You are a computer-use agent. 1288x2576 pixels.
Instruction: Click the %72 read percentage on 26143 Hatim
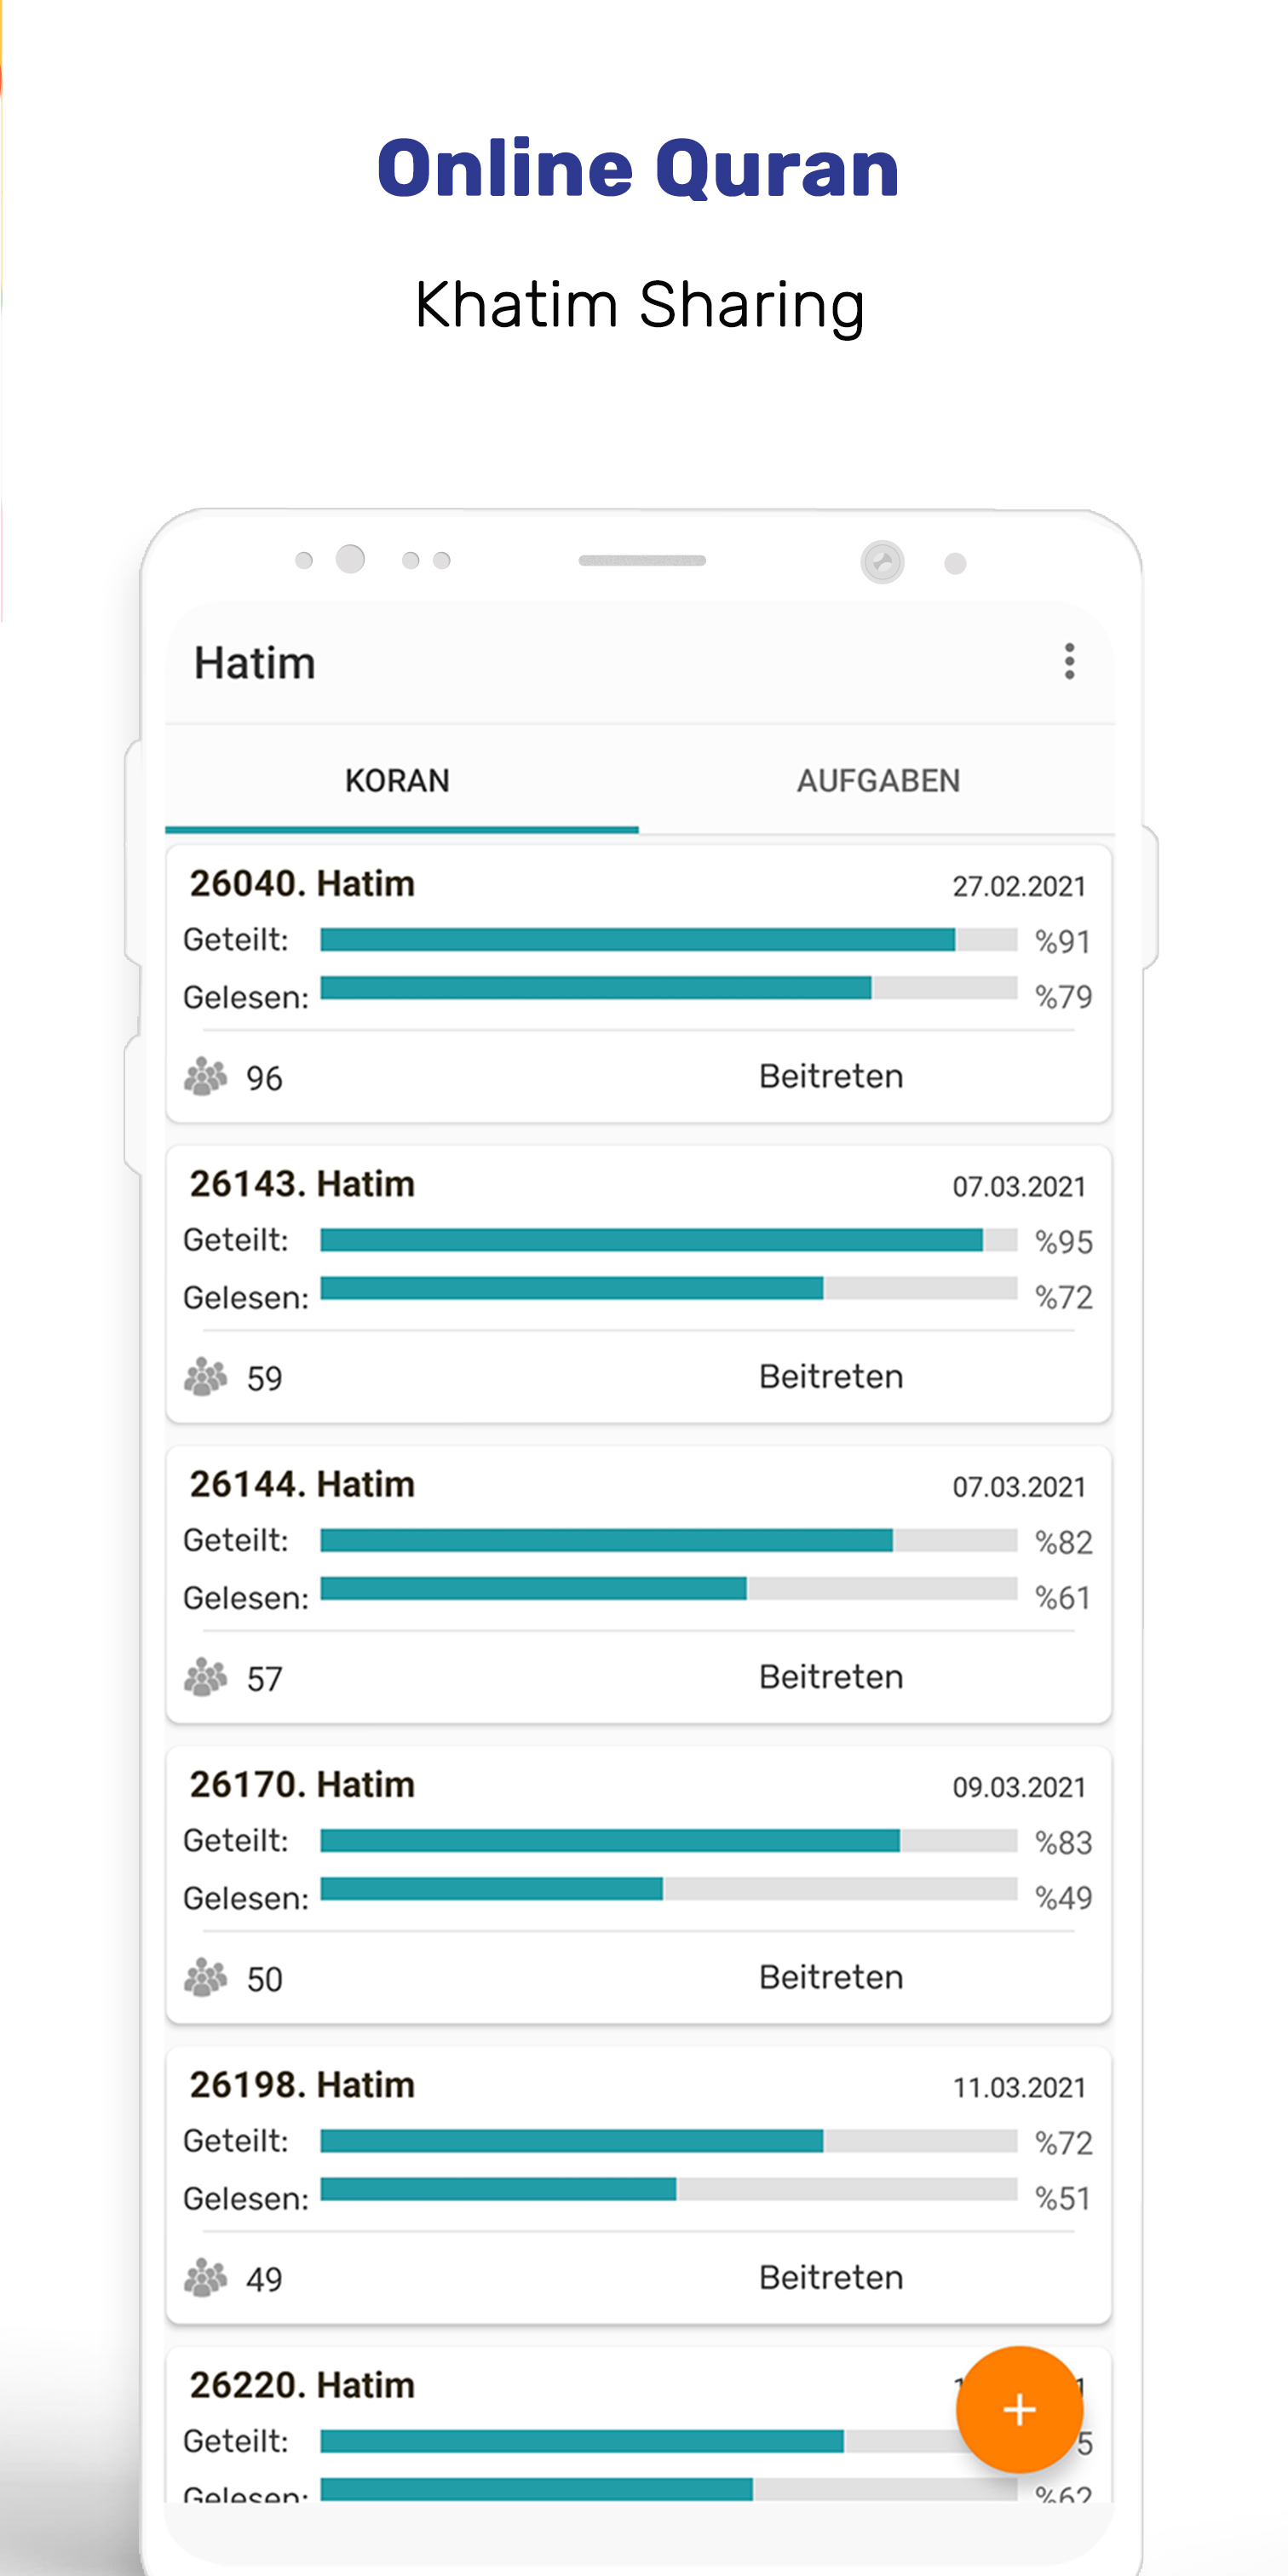coord(1063,1297)
